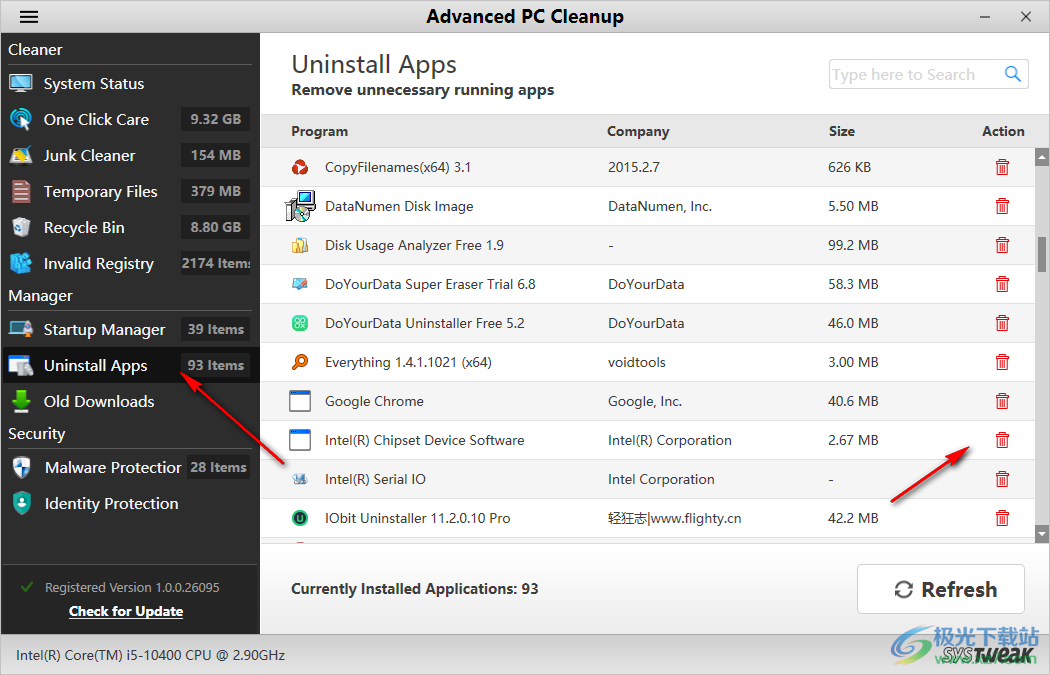
Task: Click Currently Installed Applications: 93 text
Action: (x=415, y=589)
